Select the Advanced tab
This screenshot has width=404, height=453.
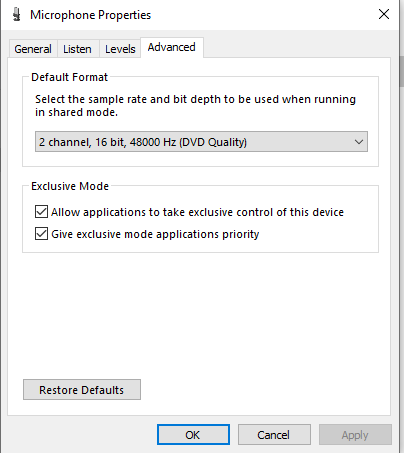(172, 47)
